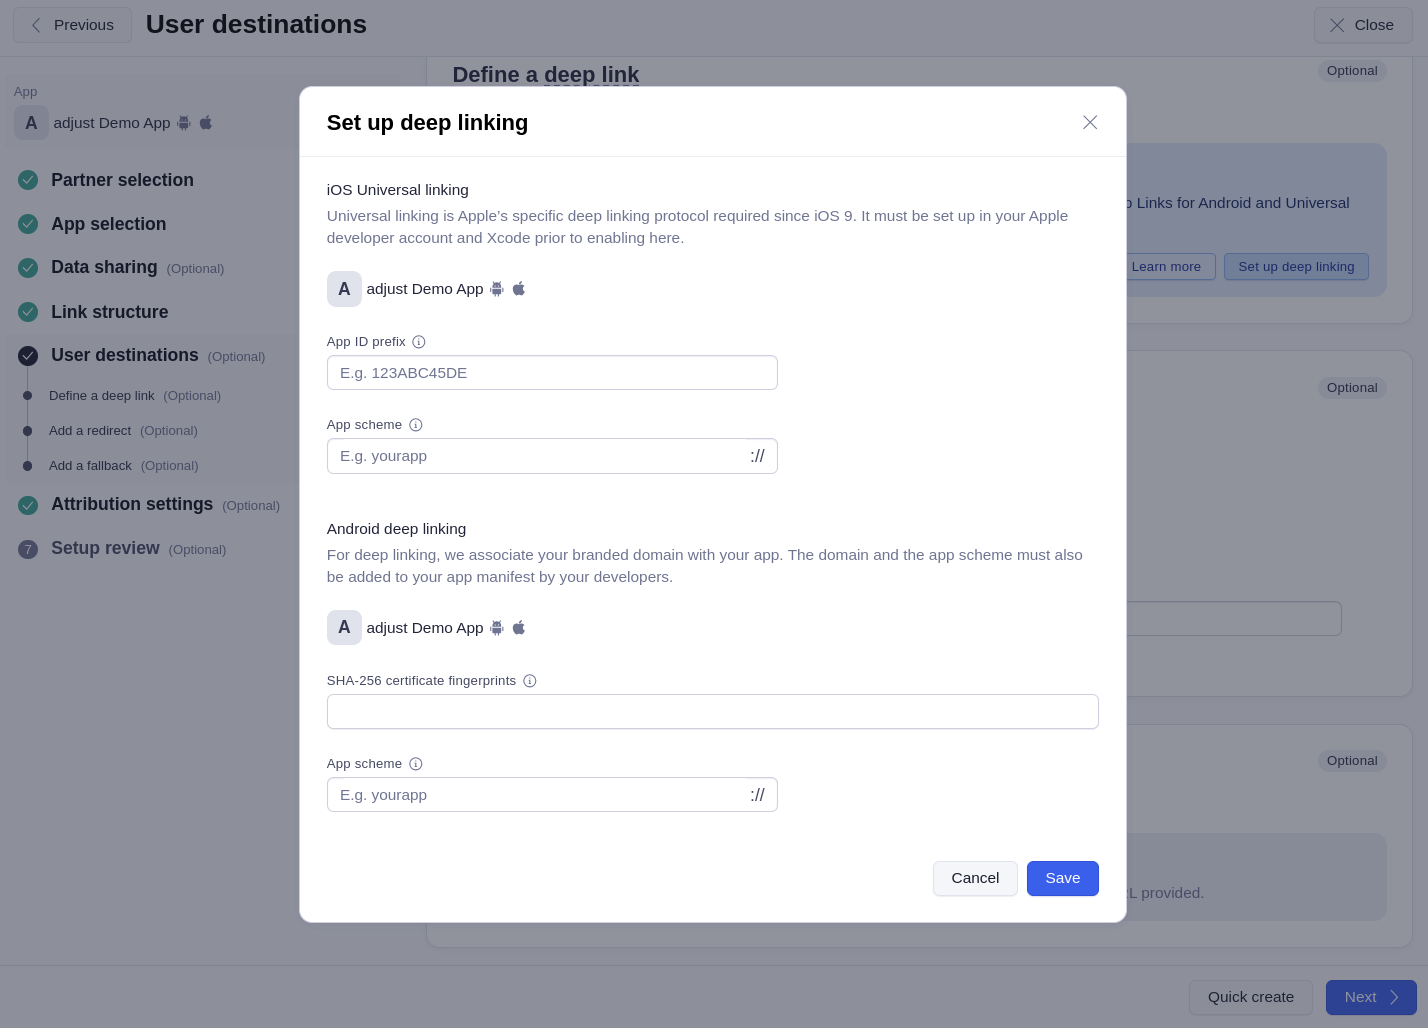Screen dimensions: 1428x1028
Task: Click Setup review step number icon
Action: coord(28,549)
